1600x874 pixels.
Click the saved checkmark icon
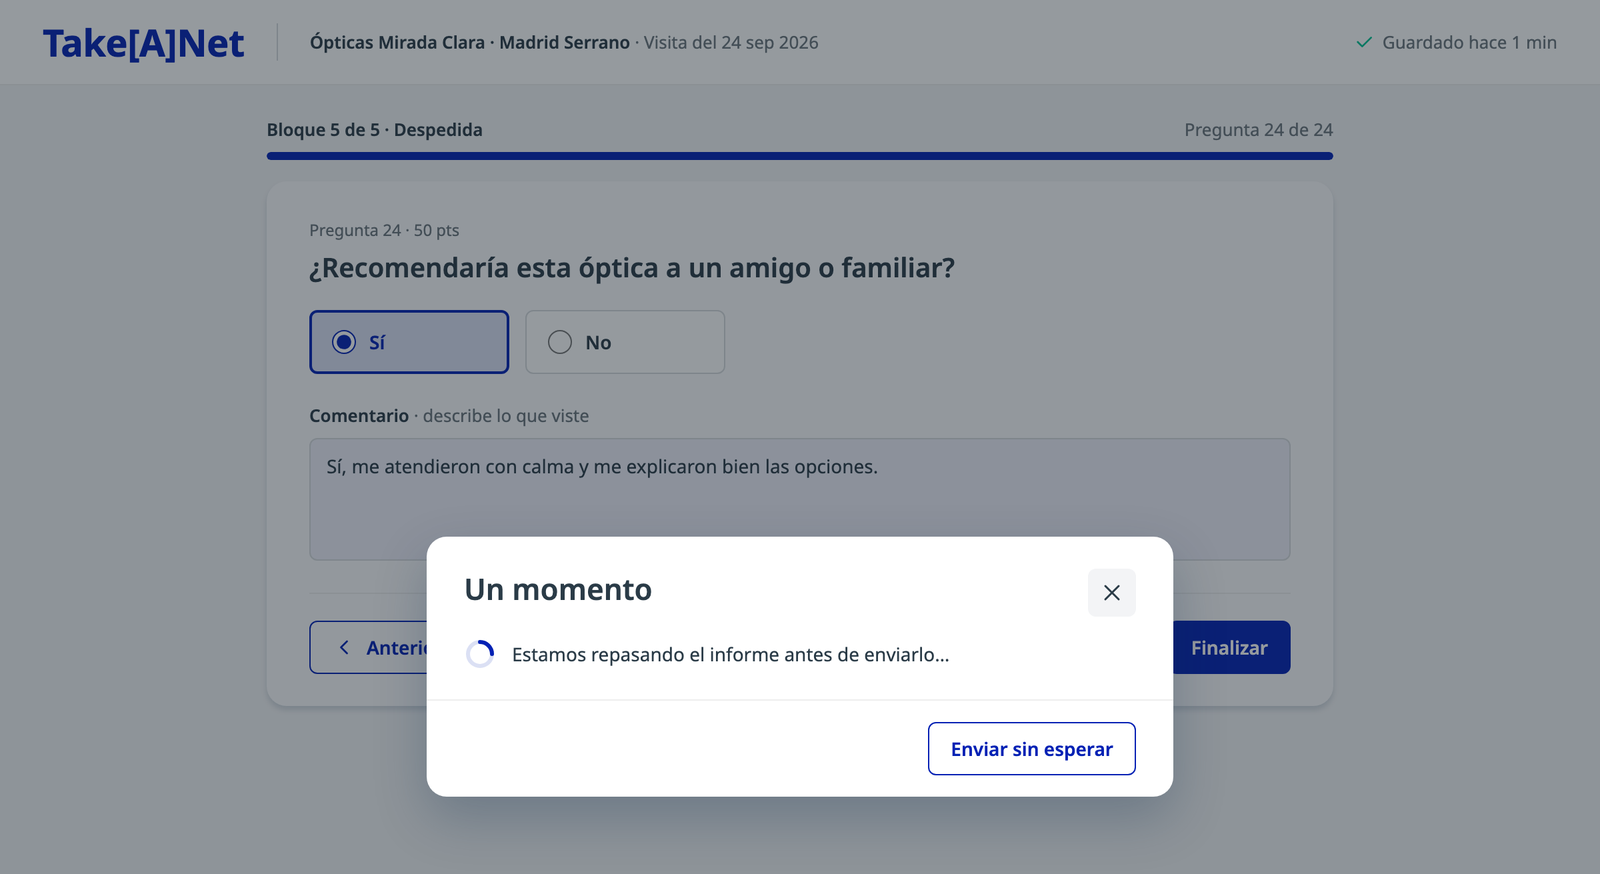coord(1364,43)
